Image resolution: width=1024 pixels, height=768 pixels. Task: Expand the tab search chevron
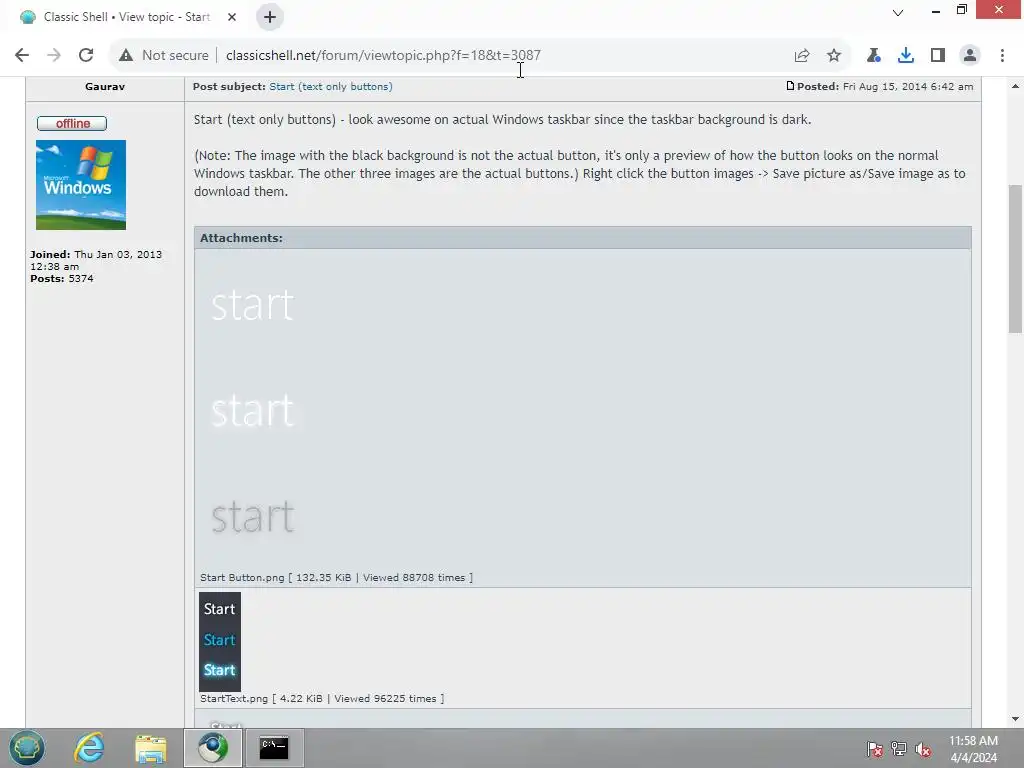pyautogui.click(x=898, y=12)
